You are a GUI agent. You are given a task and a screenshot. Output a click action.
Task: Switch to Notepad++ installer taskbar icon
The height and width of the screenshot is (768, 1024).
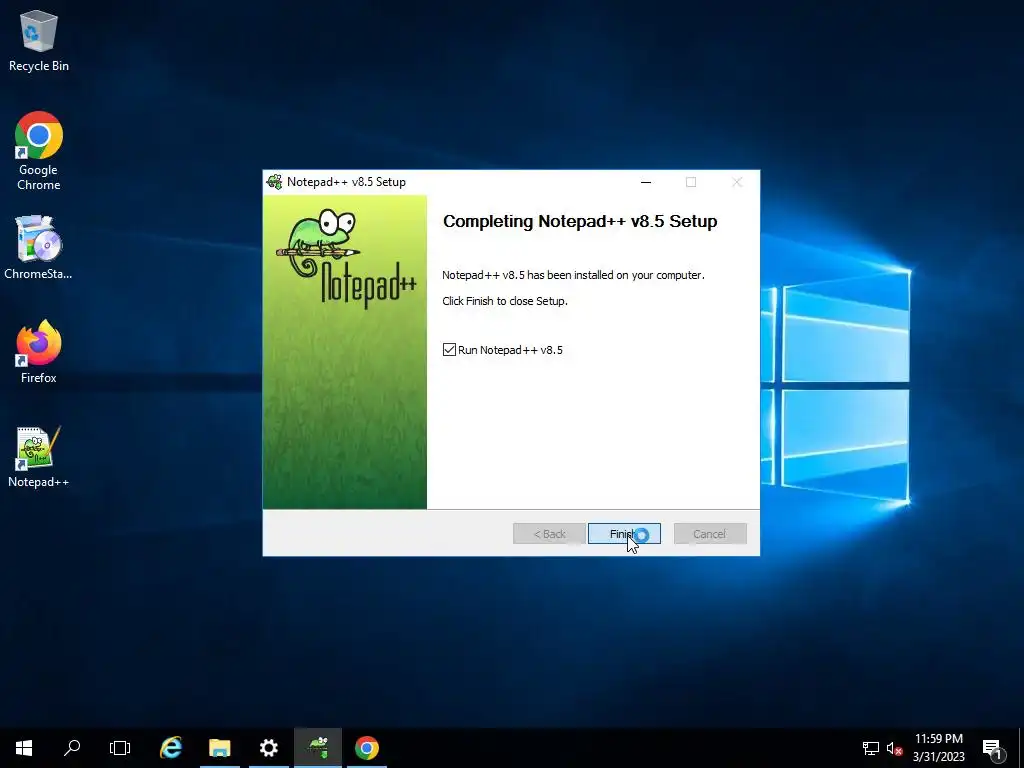pos(318,748)
